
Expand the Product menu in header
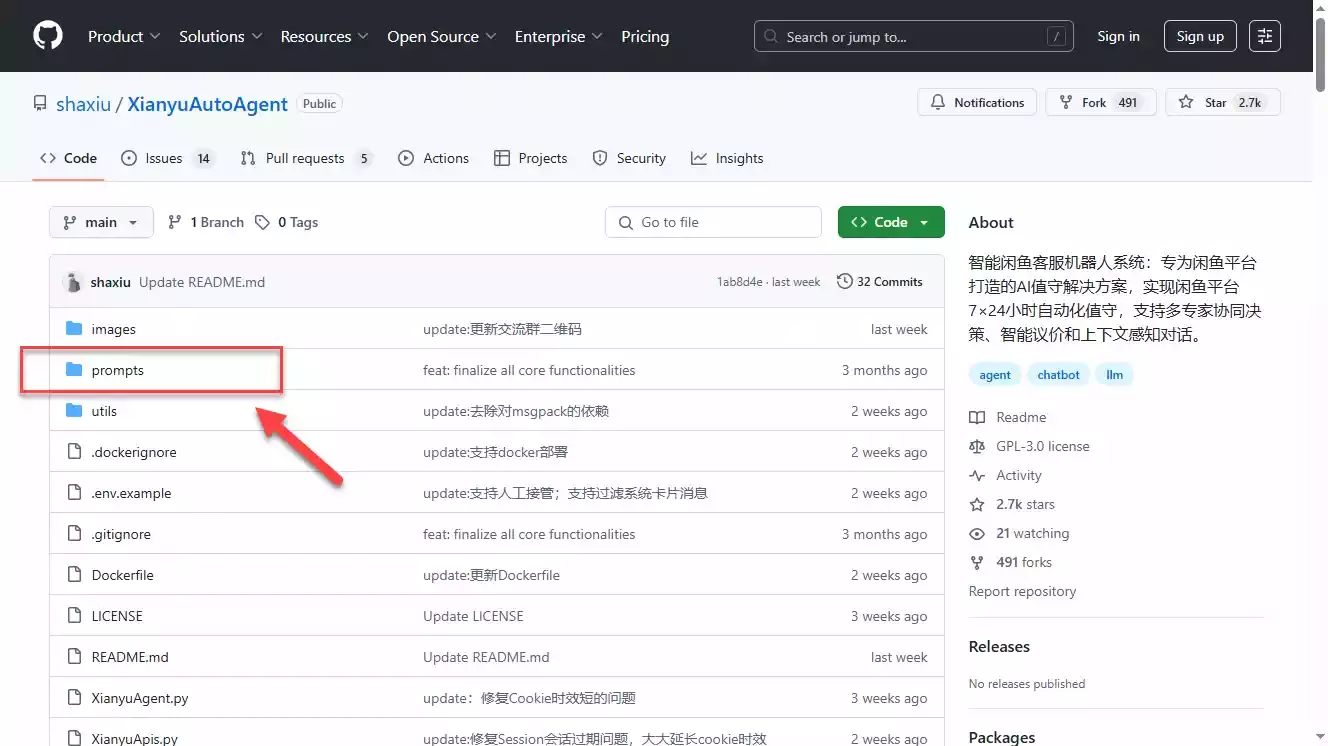pyautogui.click(x=124, y=36)
